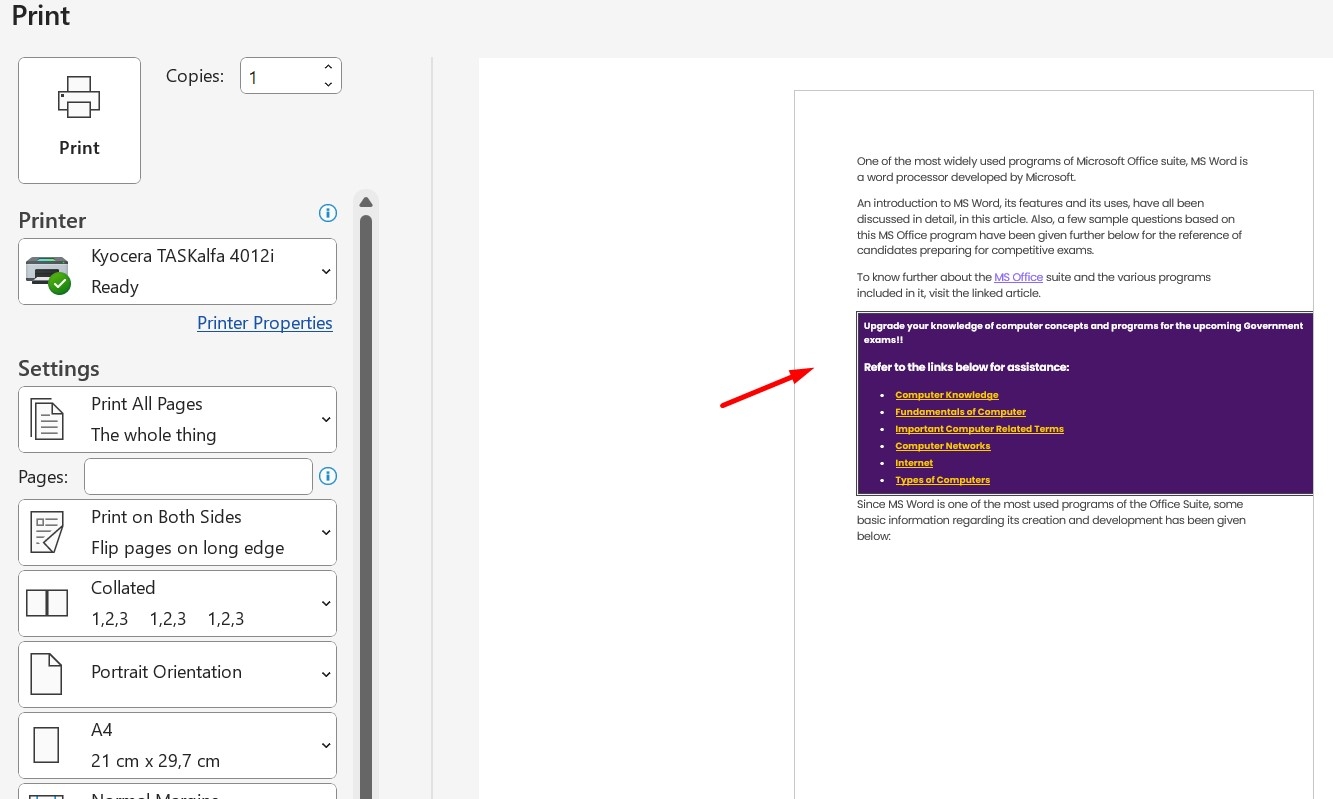1333x799 pixels.
Task: Click the '21 cm x 29,7 cm' text
Action: (155, 761)
